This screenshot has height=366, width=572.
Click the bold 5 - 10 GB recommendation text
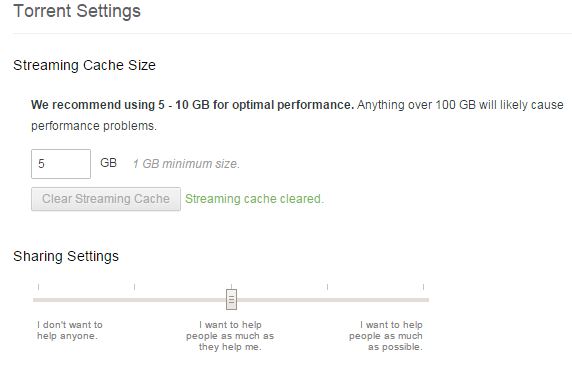coord(192,105)
